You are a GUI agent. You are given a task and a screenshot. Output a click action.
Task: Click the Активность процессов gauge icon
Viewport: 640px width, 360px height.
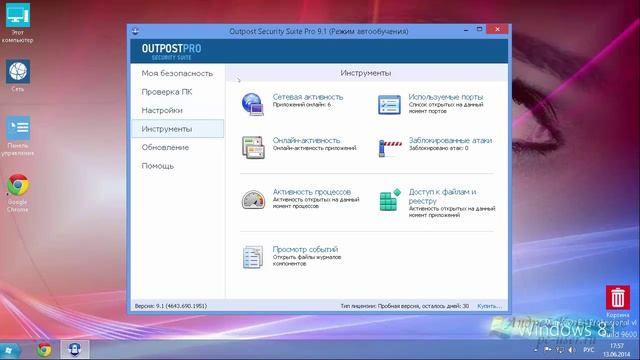(253, 200)
